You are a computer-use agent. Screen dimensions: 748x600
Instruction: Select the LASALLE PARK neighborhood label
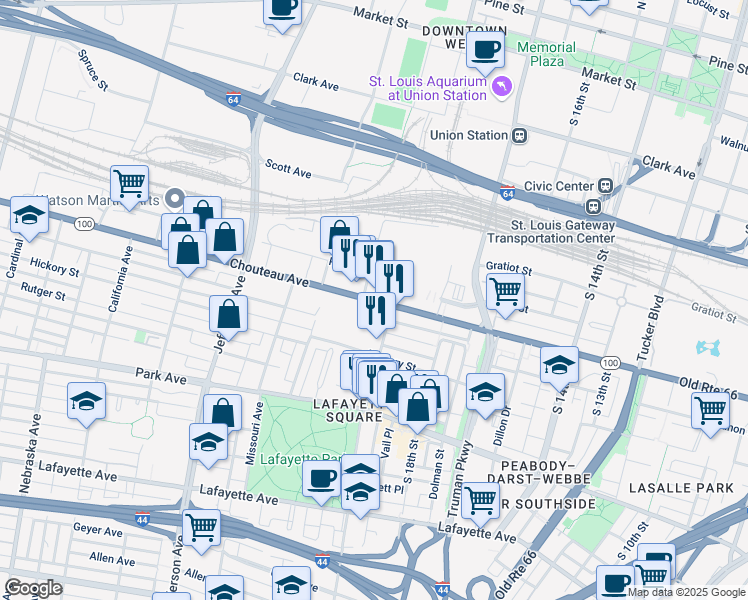pos(681,488)
